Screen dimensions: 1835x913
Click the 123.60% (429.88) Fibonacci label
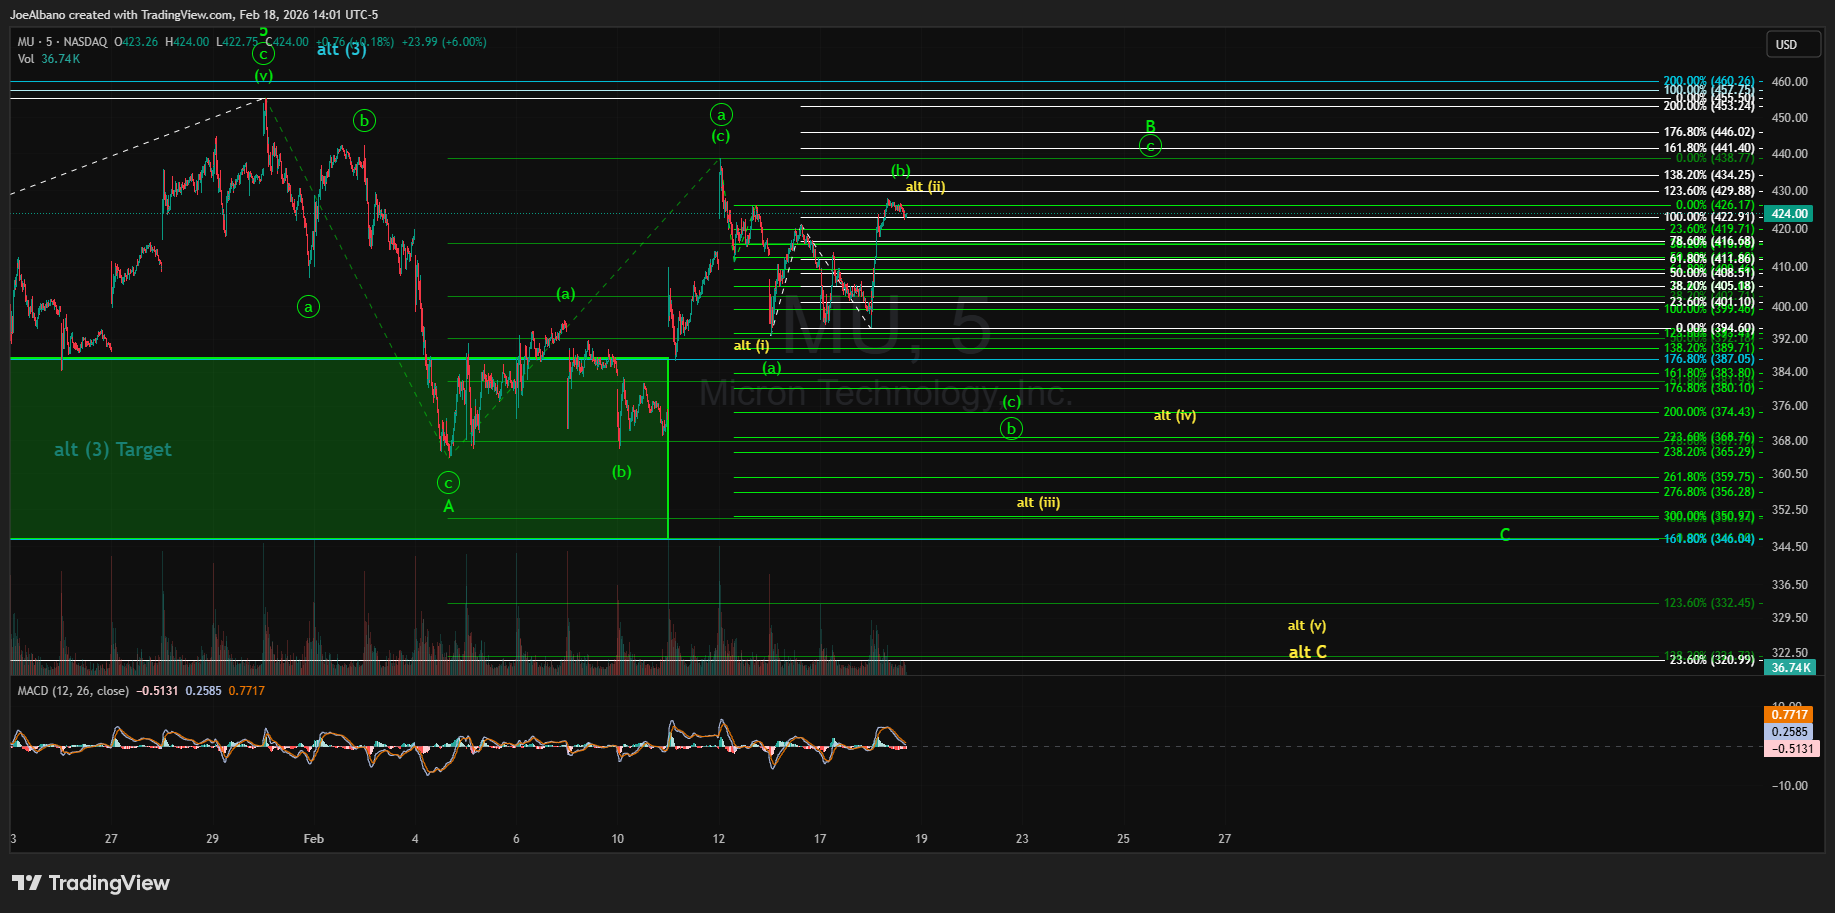[1709, 191]
